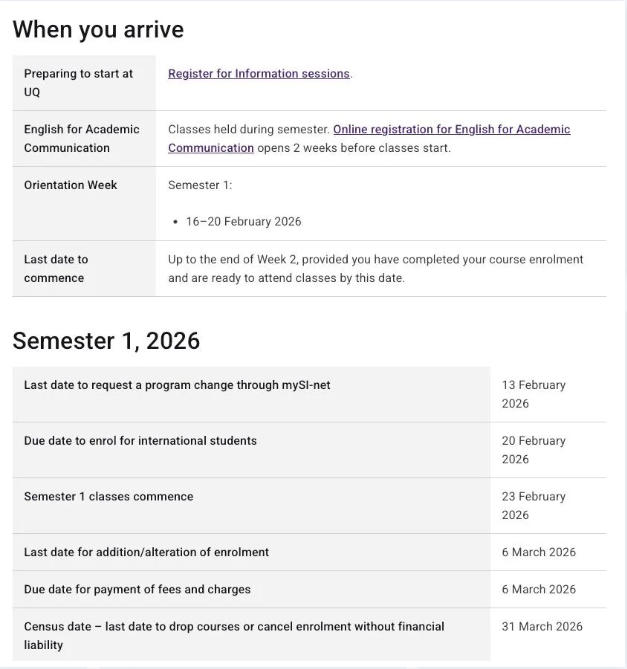Open Register for Information sessions link
Screen dimensions: 627x669
click(259, 74)
